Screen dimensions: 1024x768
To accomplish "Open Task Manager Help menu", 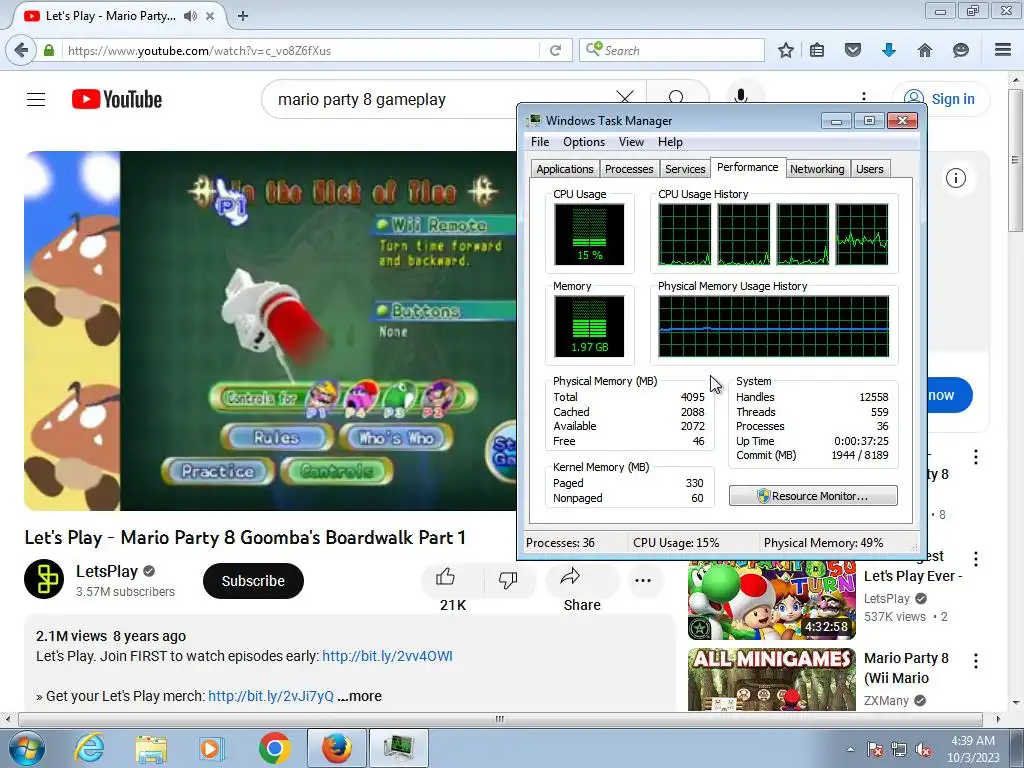I will [670, 142].
